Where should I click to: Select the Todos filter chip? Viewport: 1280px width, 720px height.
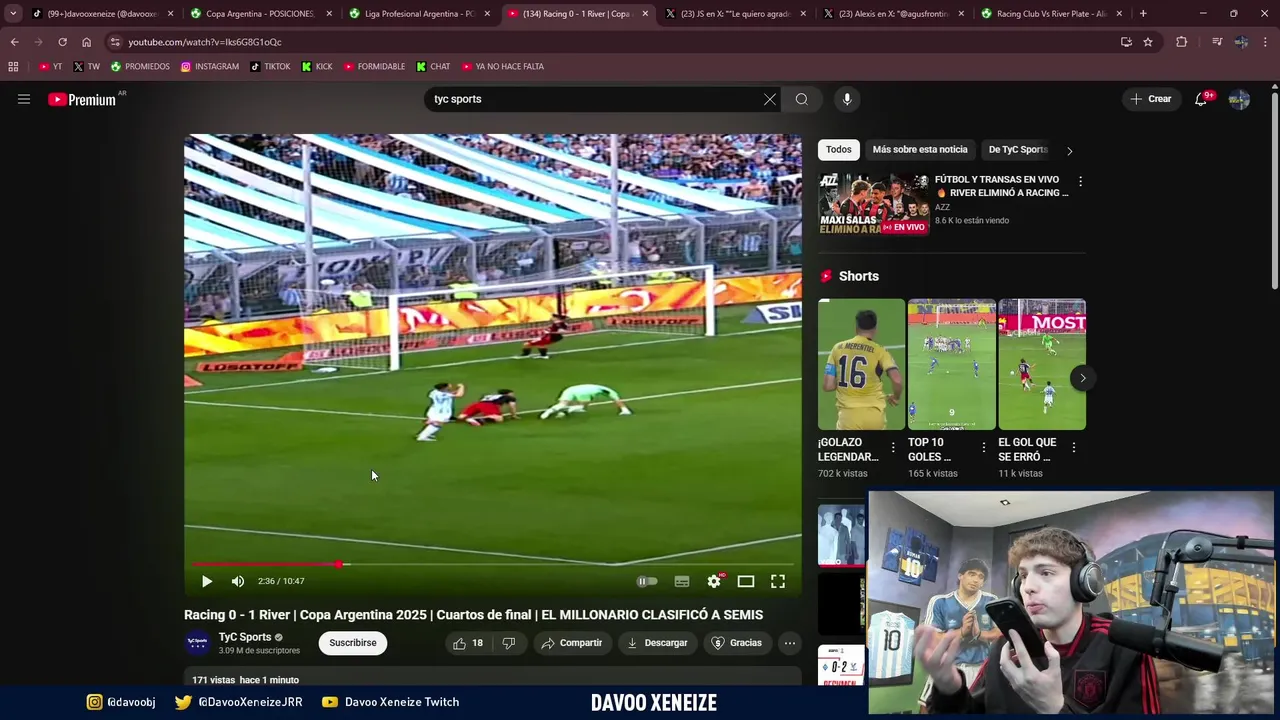(x=839, y=150)
